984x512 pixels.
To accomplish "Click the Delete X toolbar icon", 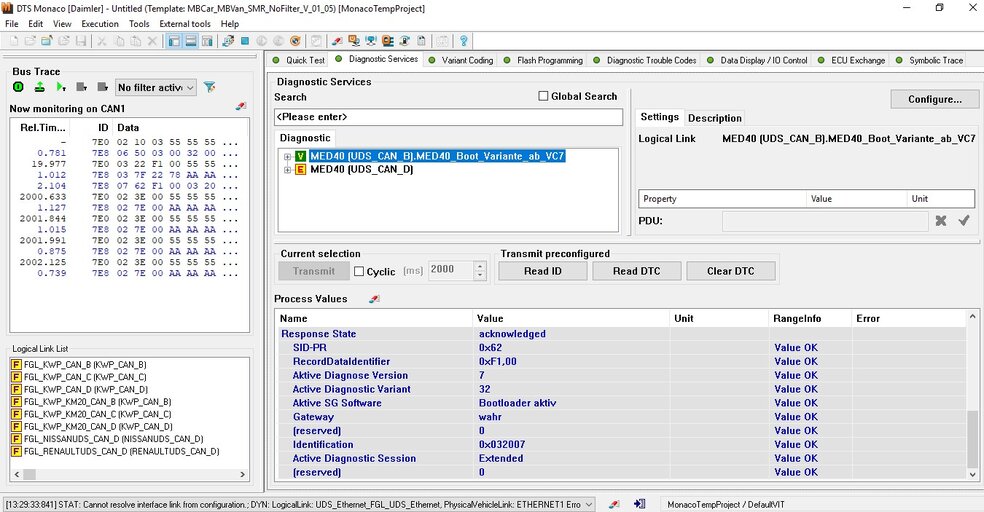I will (152, 41).
